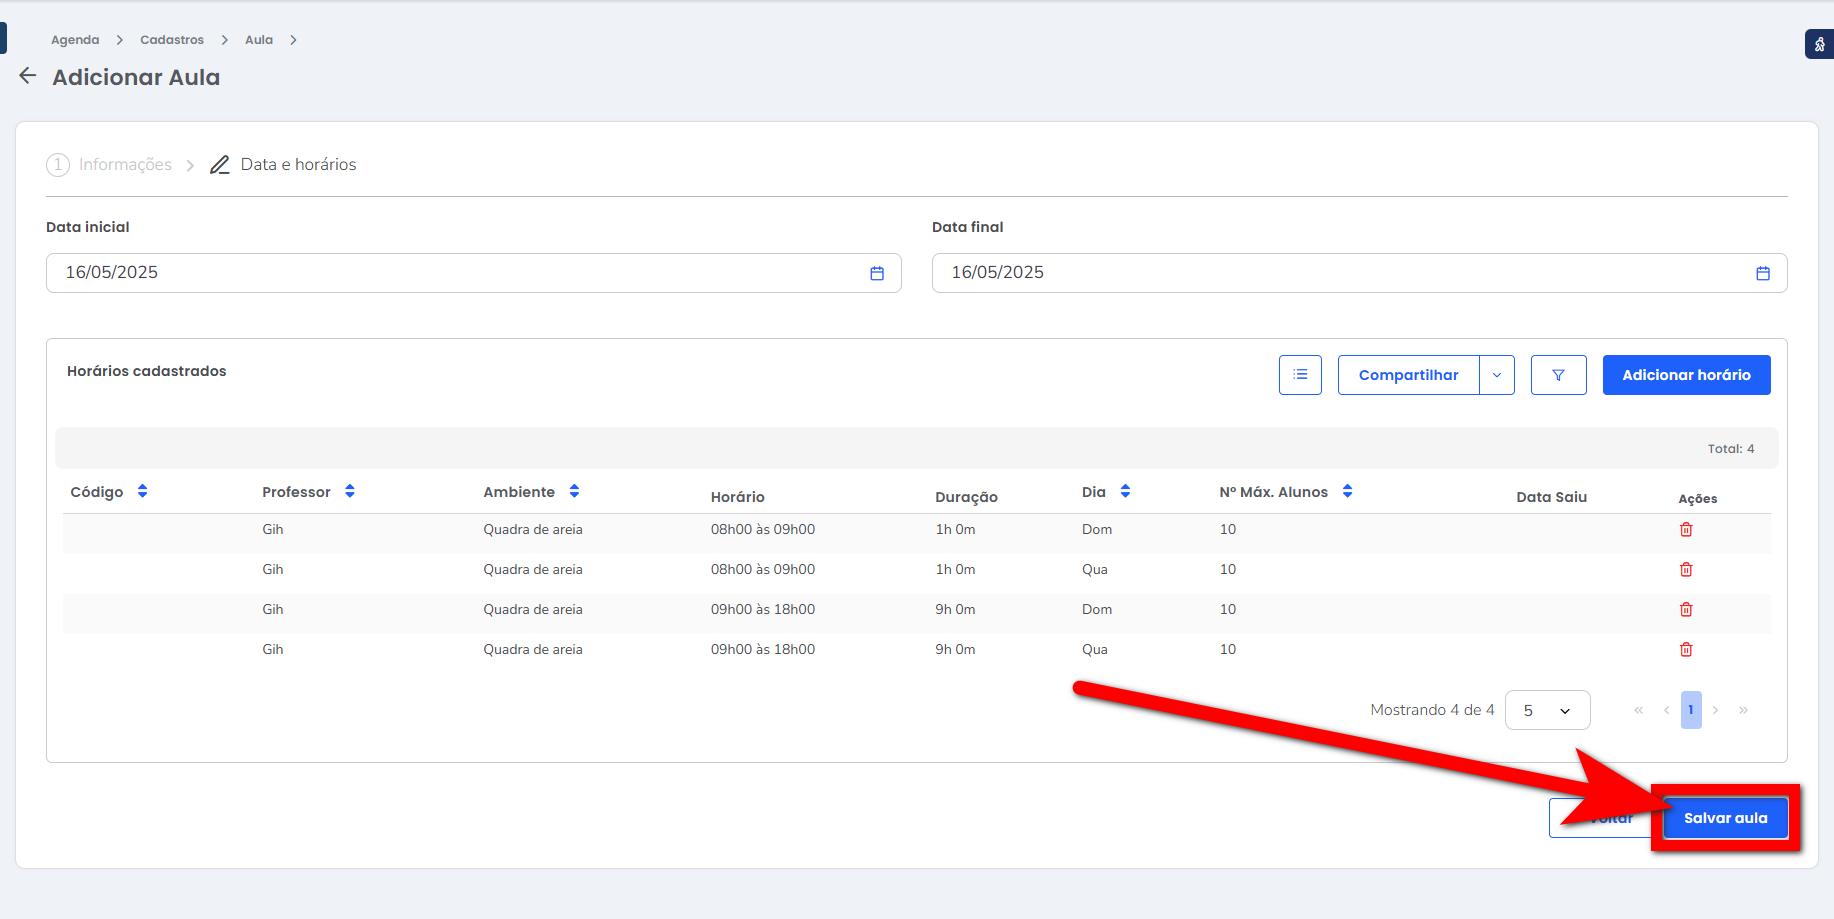Click the Compartilhar button
Viewport: 1834px width, 919px height.
coord(1408,375)
